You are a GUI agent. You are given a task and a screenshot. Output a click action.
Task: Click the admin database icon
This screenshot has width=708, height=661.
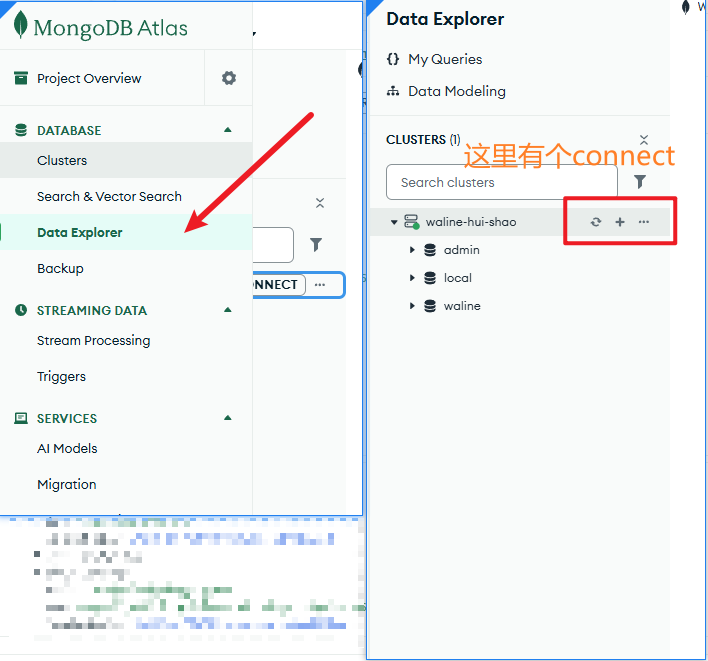click(x=430, y=250)
